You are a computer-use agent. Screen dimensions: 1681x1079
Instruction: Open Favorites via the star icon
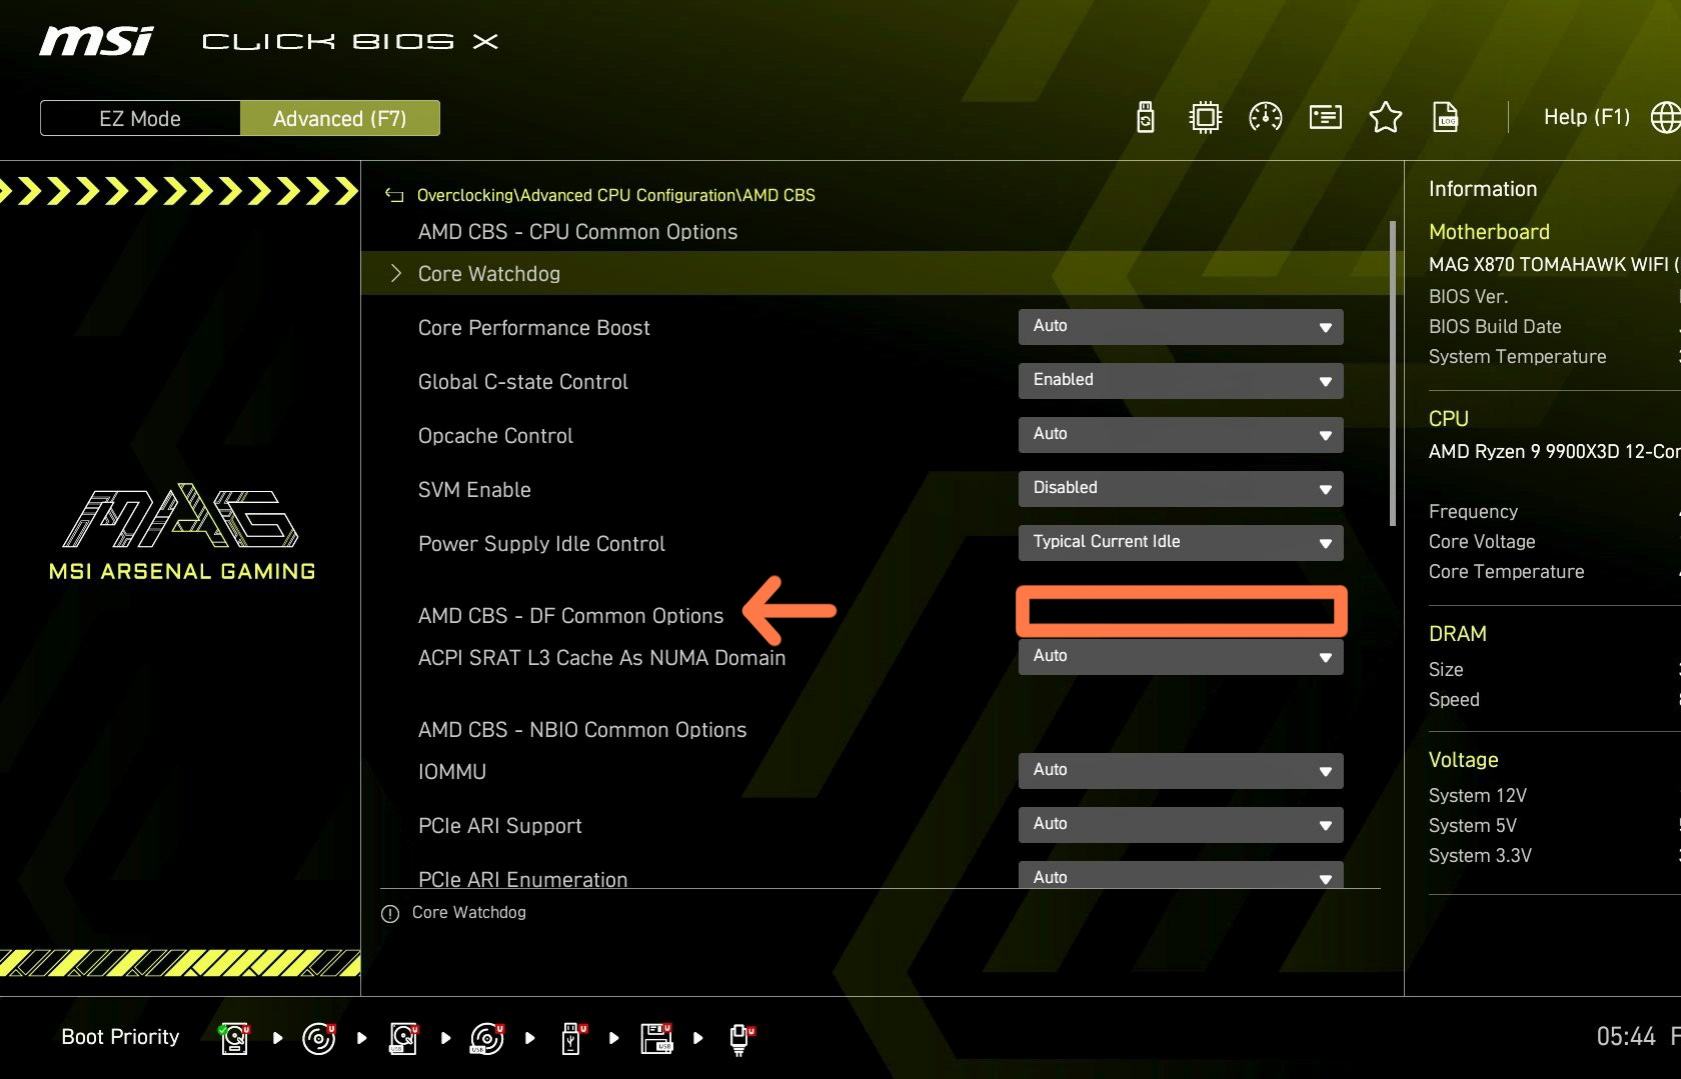coord(1386,118)
